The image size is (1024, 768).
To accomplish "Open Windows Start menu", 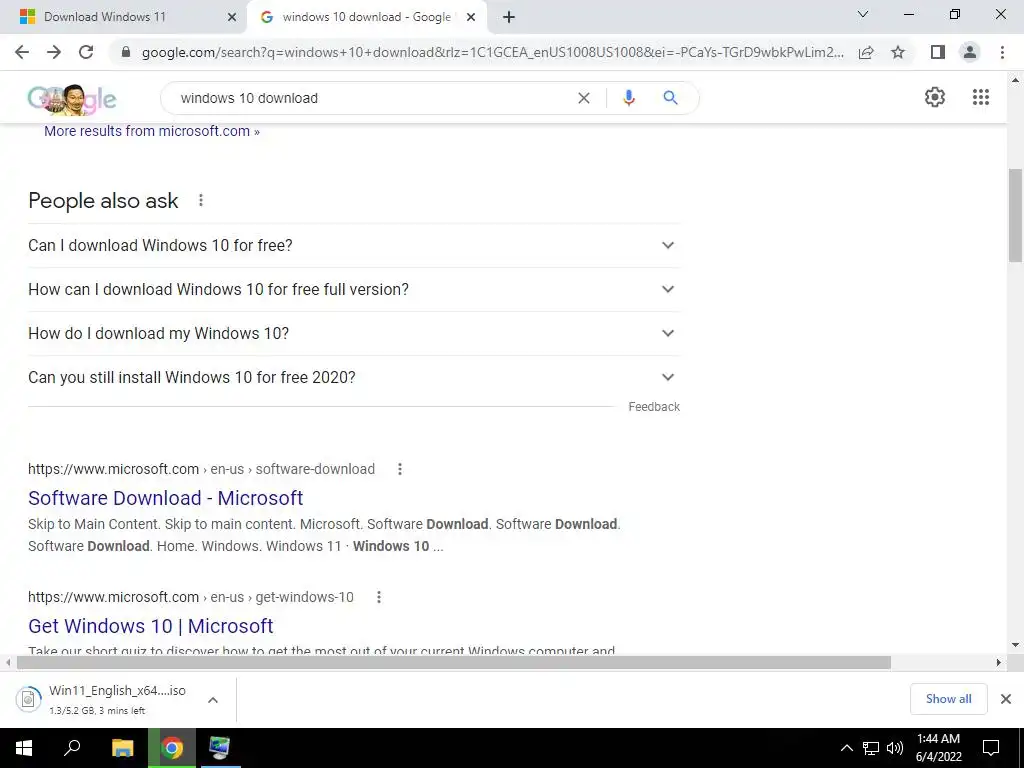I will pyautogui.click(x=24, y=748).
